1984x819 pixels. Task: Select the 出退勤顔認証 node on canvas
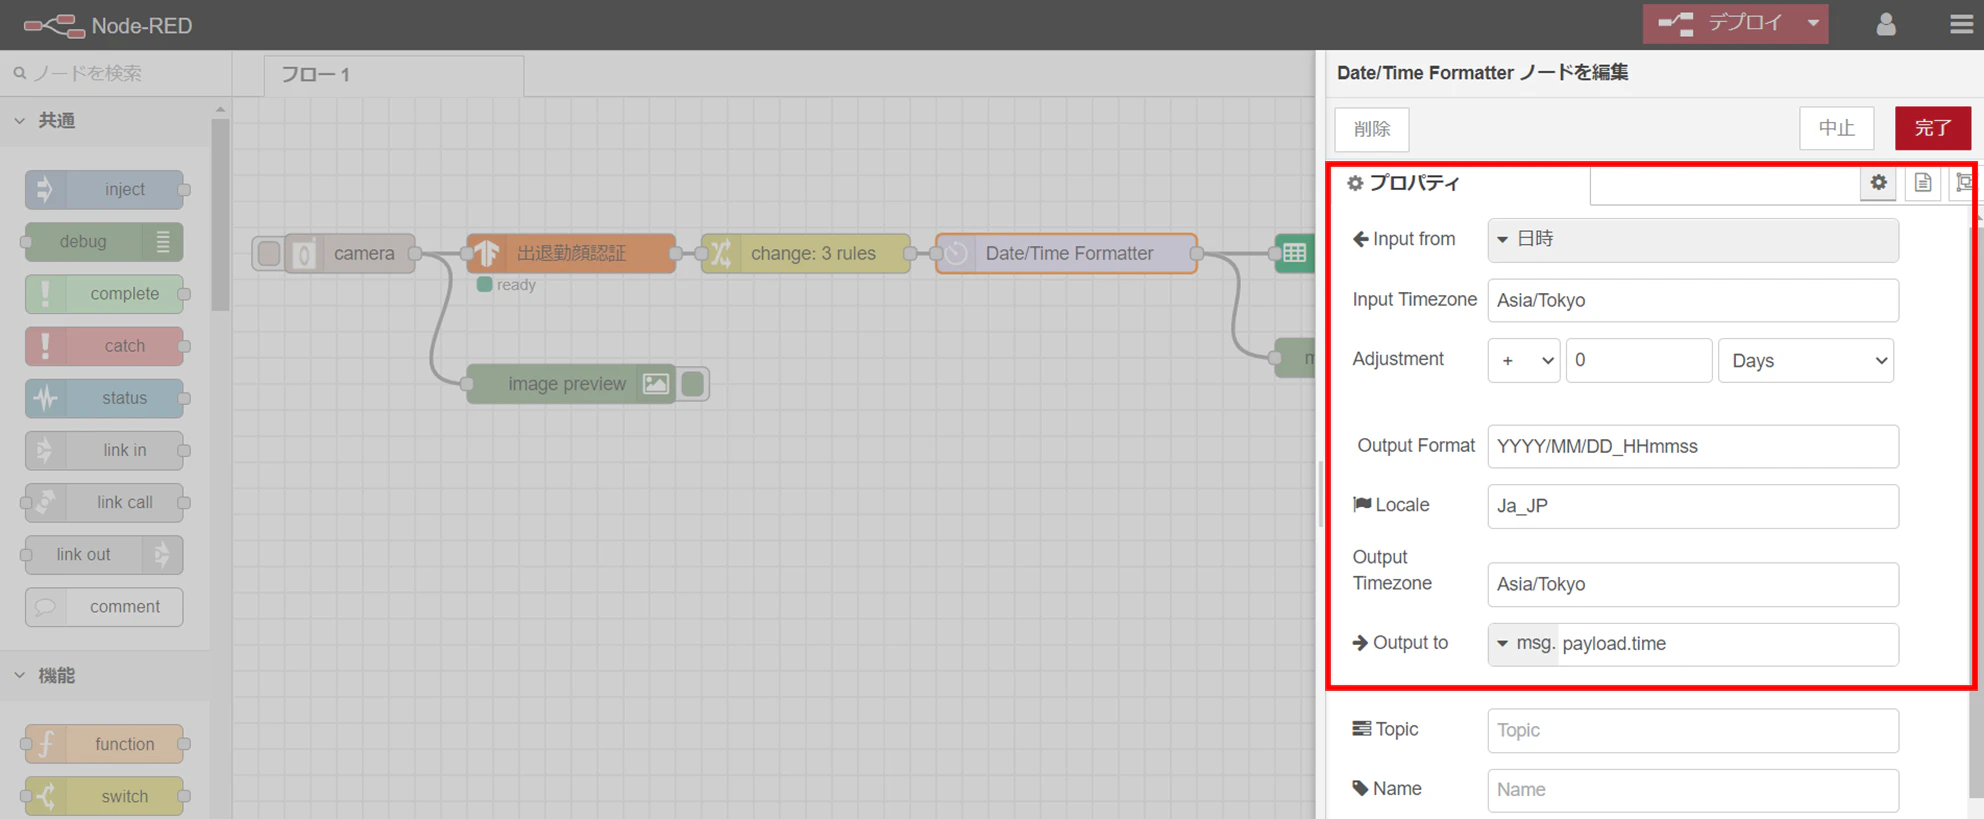pos(571,253)
